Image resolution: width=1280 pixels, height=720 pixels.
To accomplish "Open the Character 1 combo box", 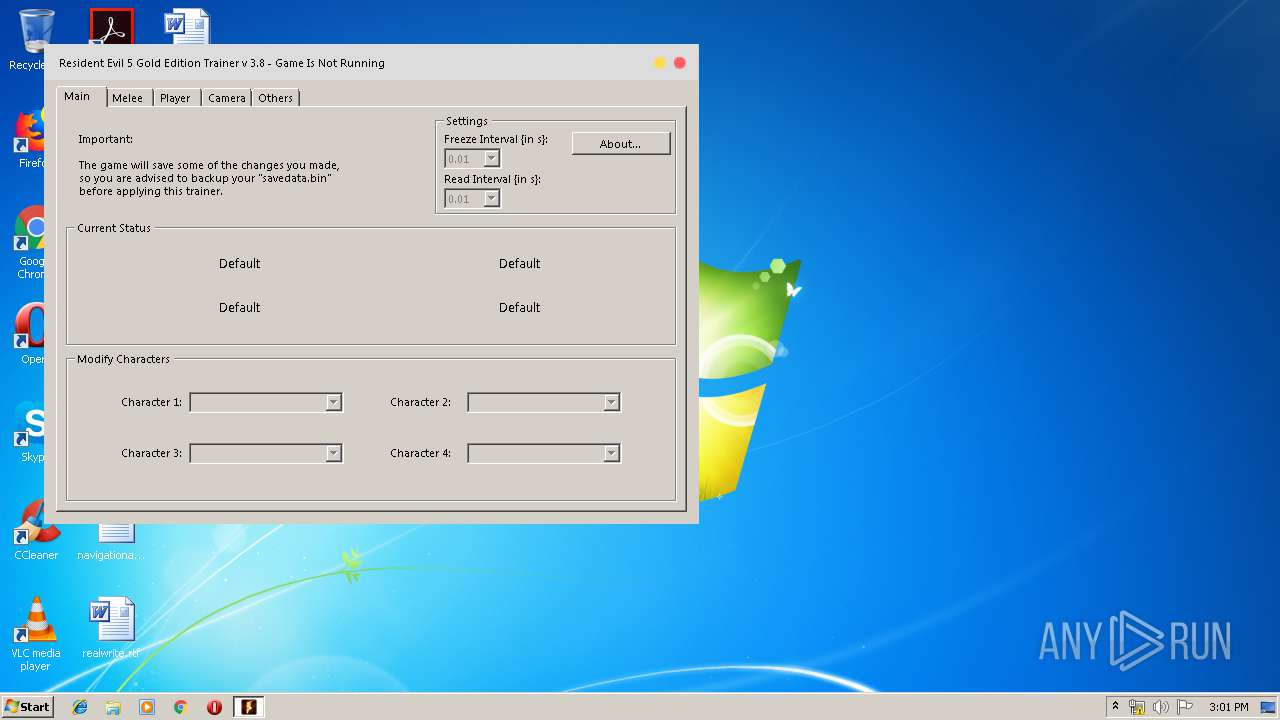I will [x=266, y=402].
